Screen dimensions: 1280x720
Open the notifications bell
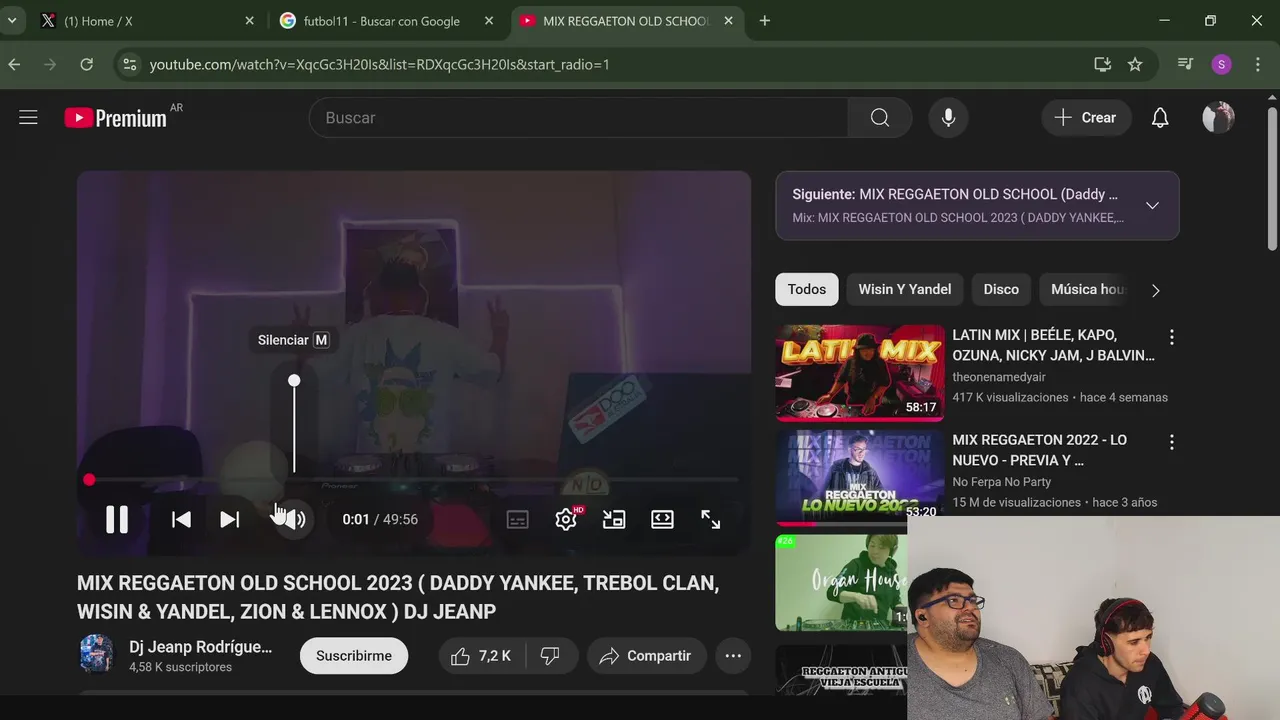tap(1160, 118)
